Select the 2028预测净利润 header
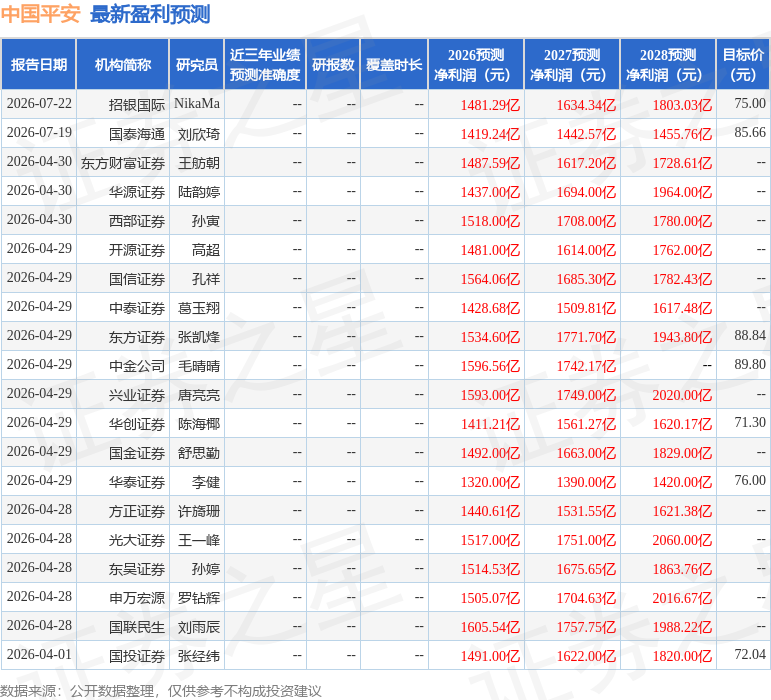 tap(668, 64)
